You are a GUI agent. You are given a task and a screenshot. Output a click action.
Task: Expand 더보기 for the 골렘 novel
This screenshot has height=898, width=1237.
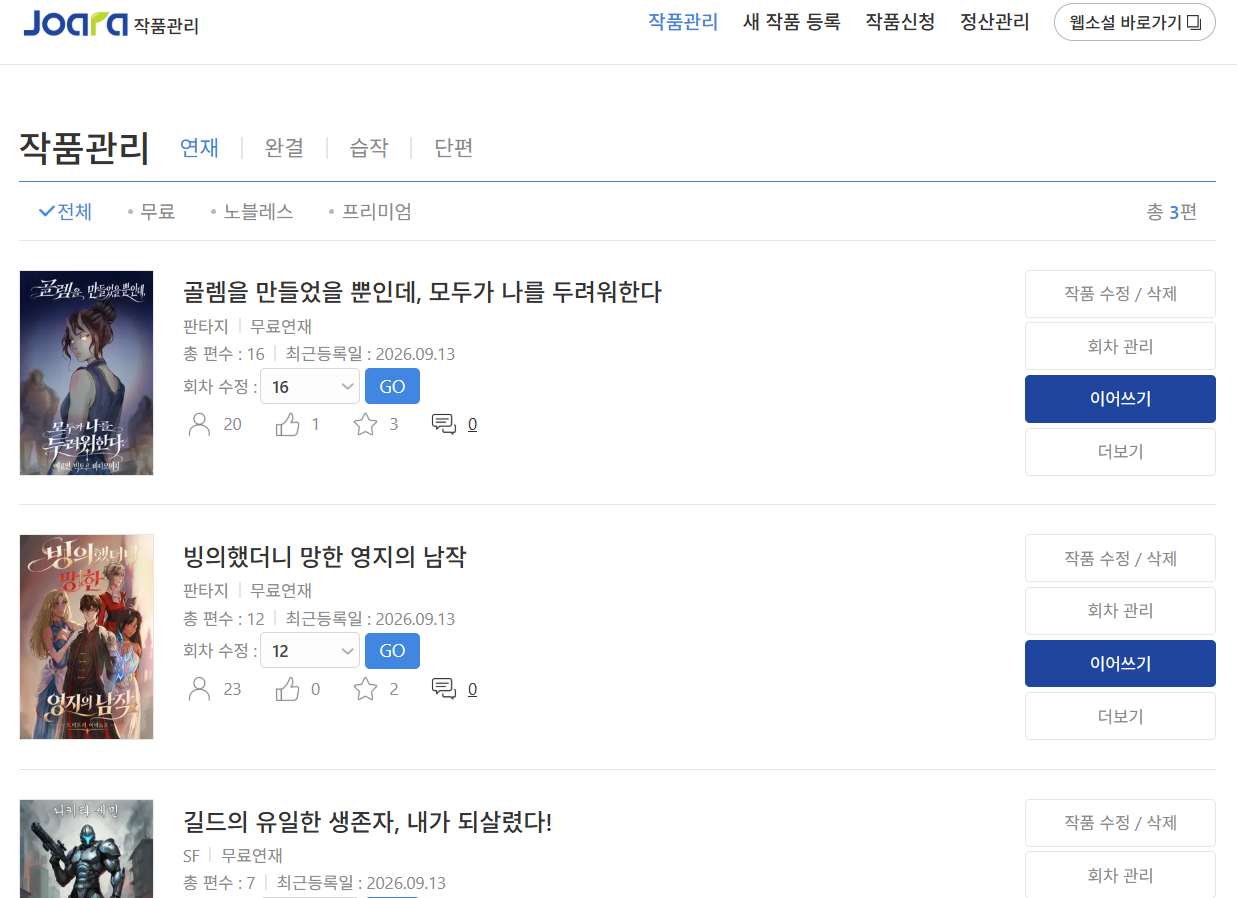pos(1120,451)
